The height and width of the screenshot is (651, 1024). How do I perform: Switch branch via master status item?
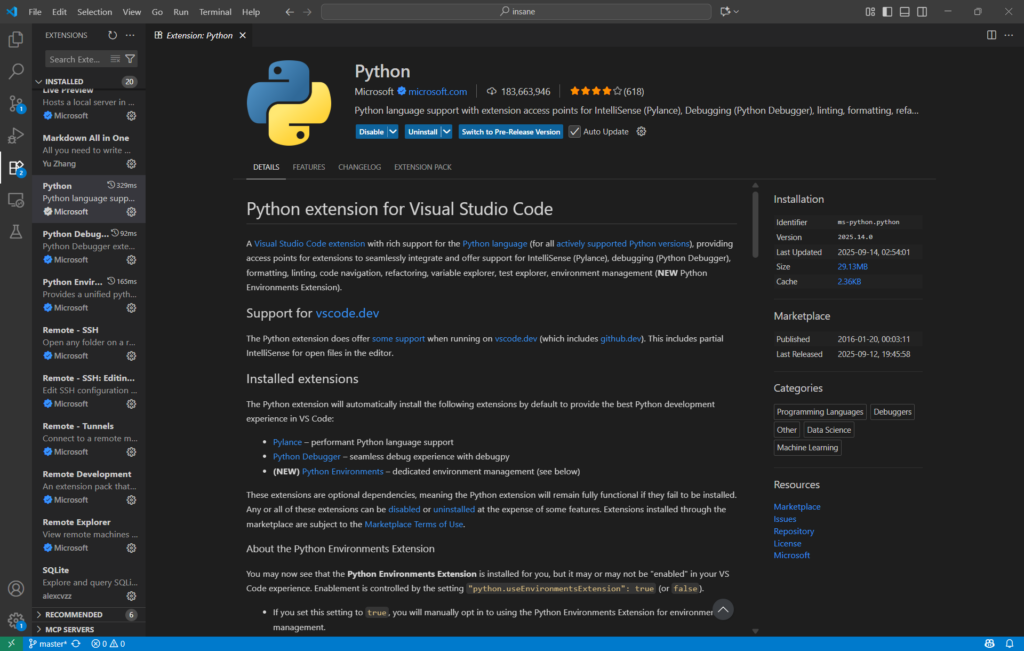(48, 644)
